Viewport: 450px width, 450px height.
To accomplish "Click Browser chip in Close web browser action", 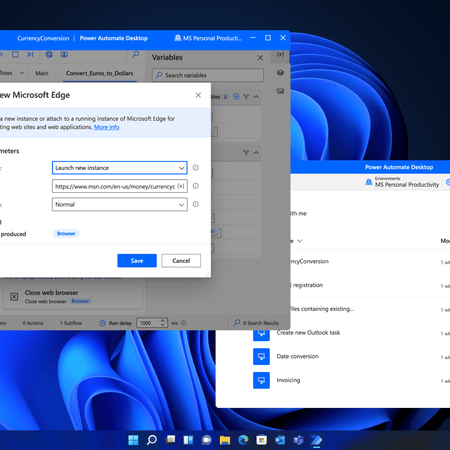I will pos(80,301).
